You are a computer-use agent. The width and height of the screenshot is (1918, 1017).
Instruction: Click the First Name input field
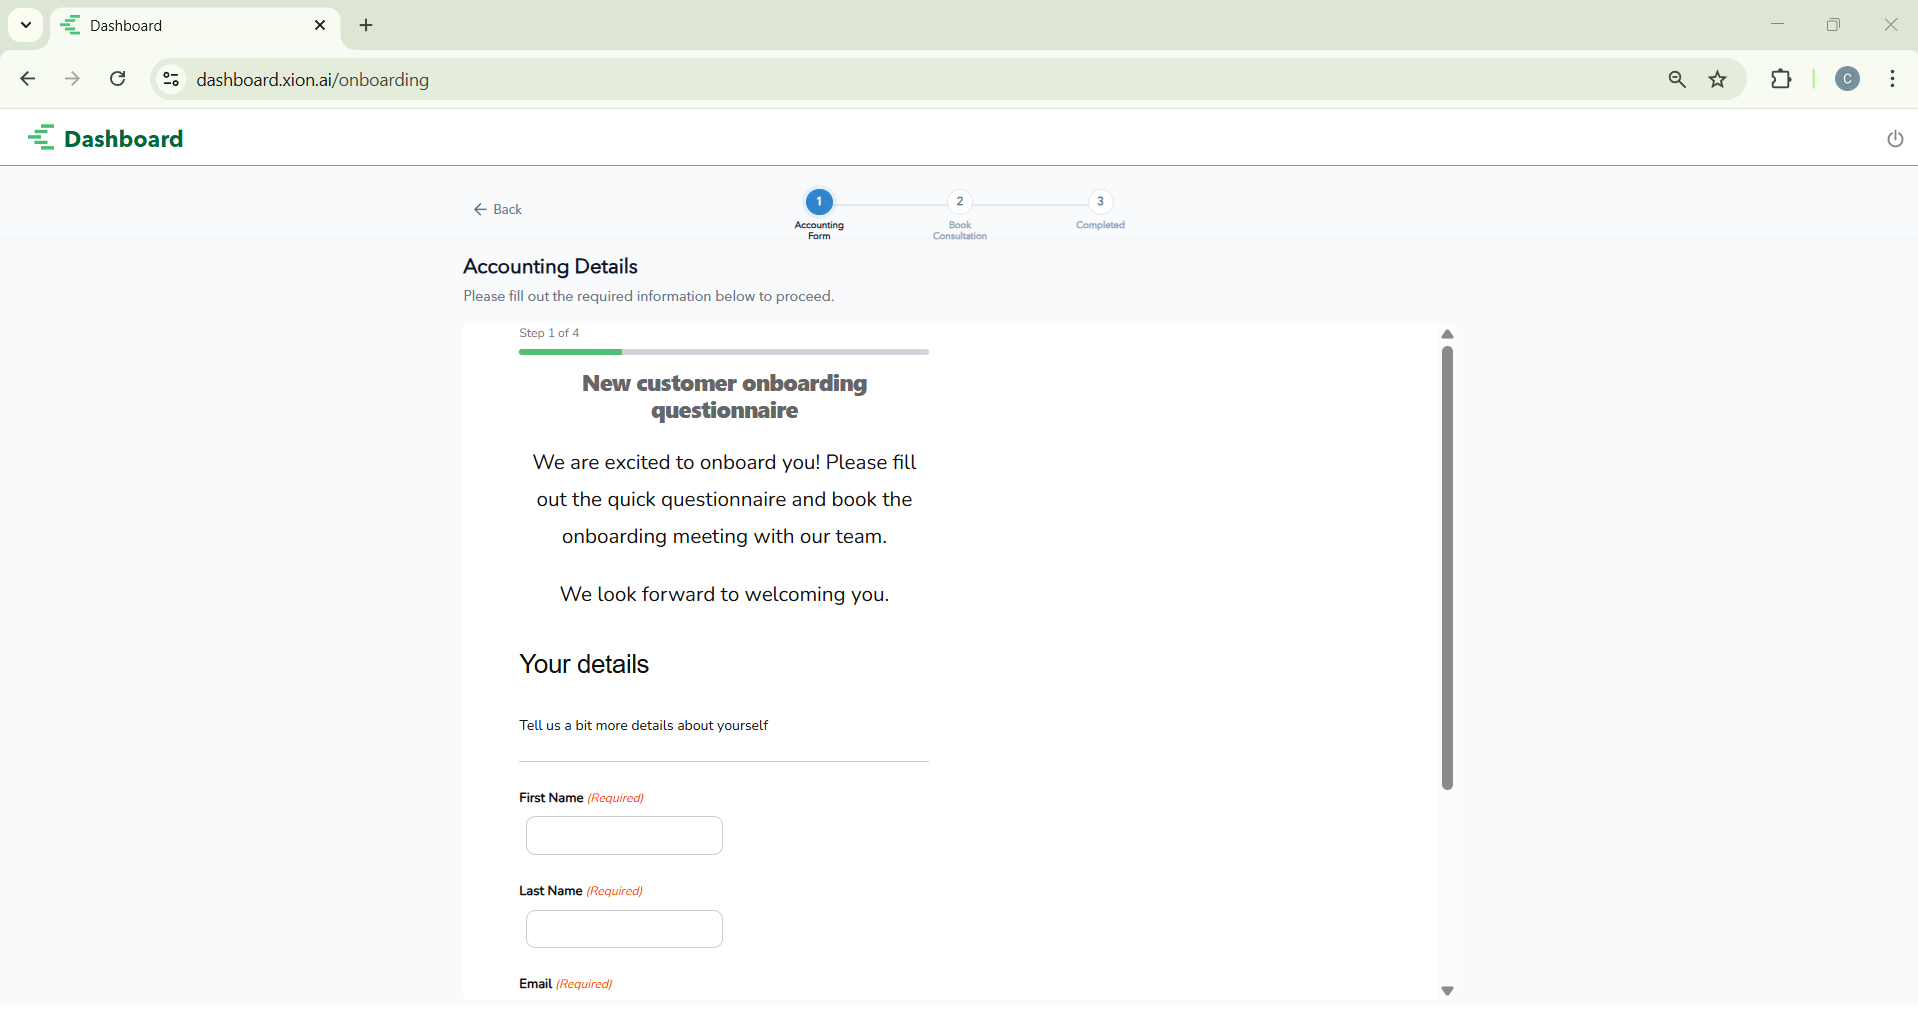(x=624, y=835)
